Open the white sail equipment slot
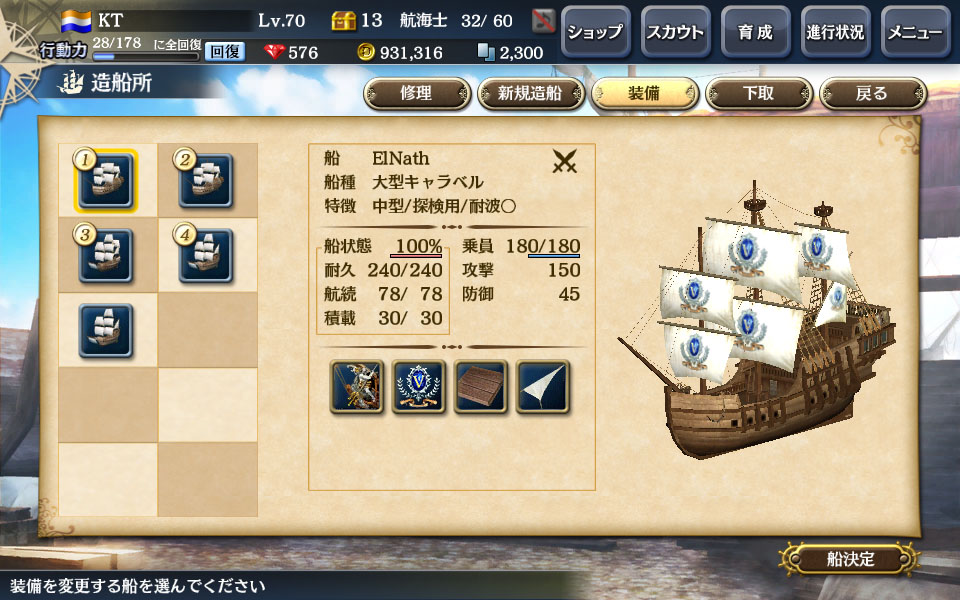The height and width of the screenshot is (600, 960). [x=543, y=387]
